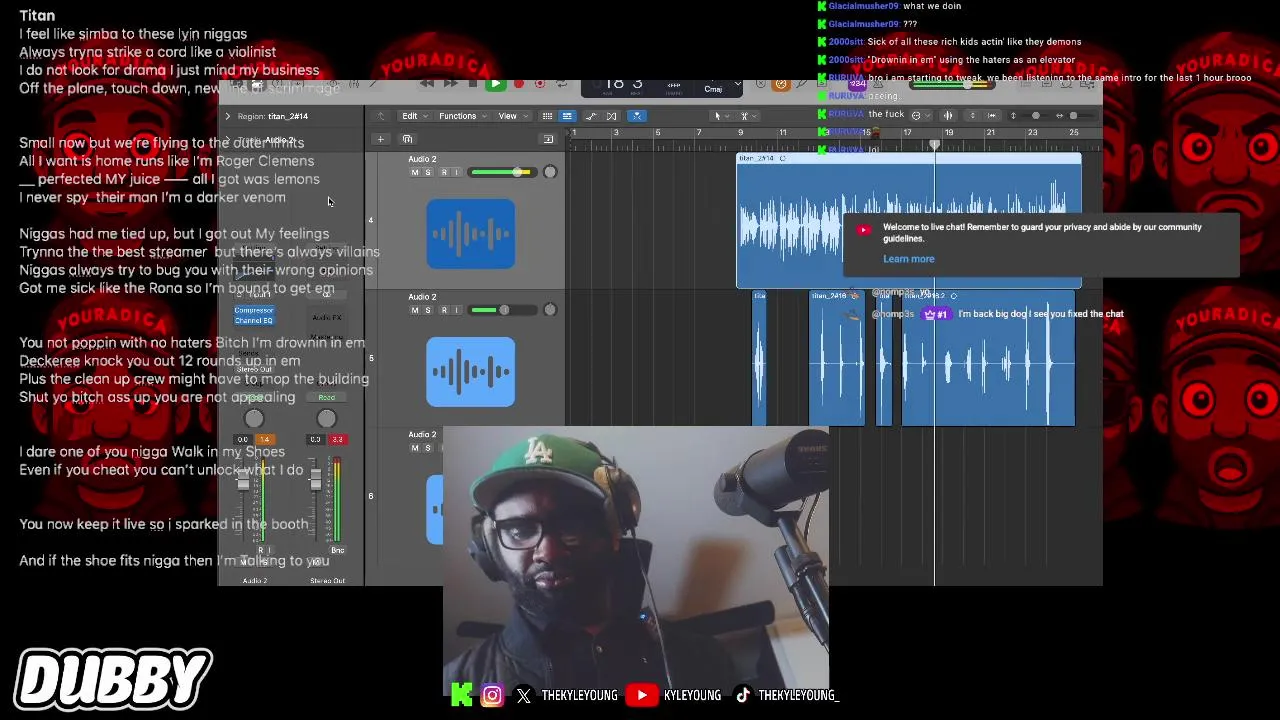Follow the Learn more link in chat notice
Screen dimensions: 1280x720
pyautogui.click(x=908, y=259)
